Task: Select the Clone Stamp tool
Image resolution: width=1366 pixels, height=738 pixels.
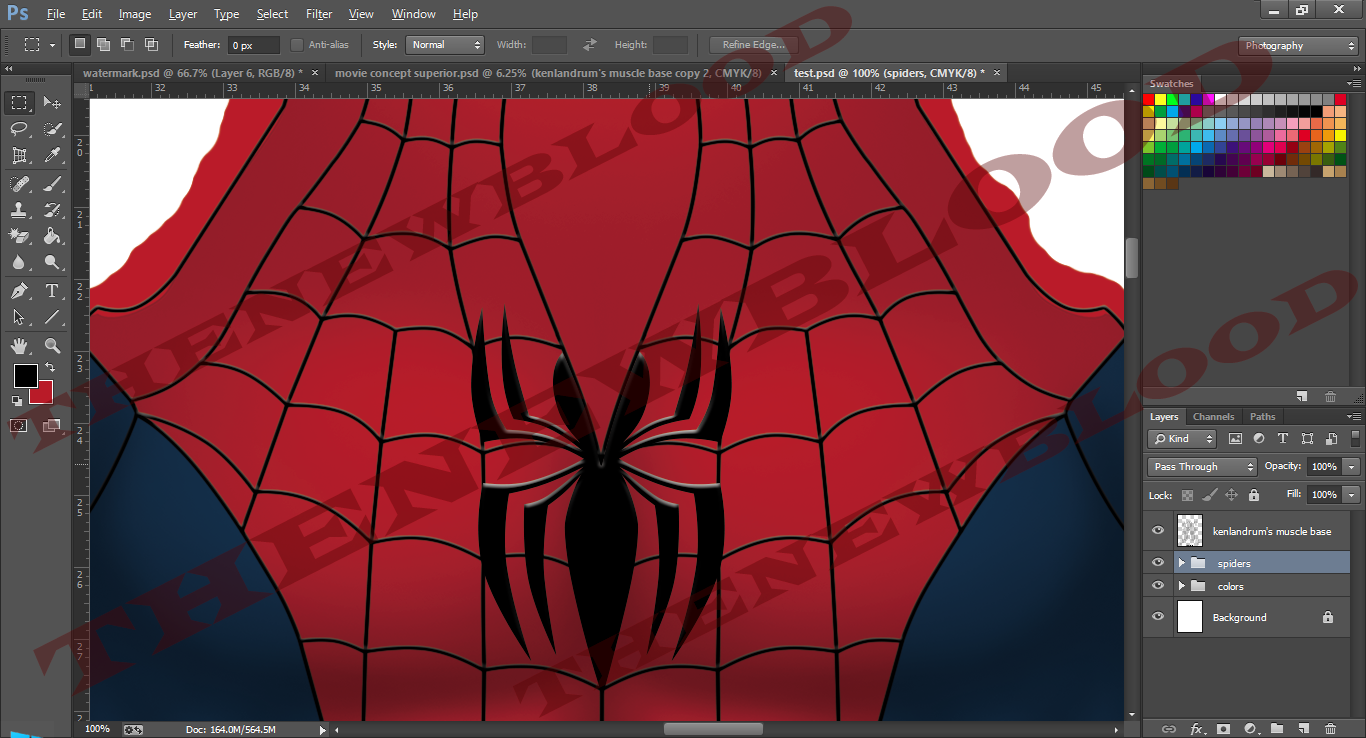Action: (19, 210)
